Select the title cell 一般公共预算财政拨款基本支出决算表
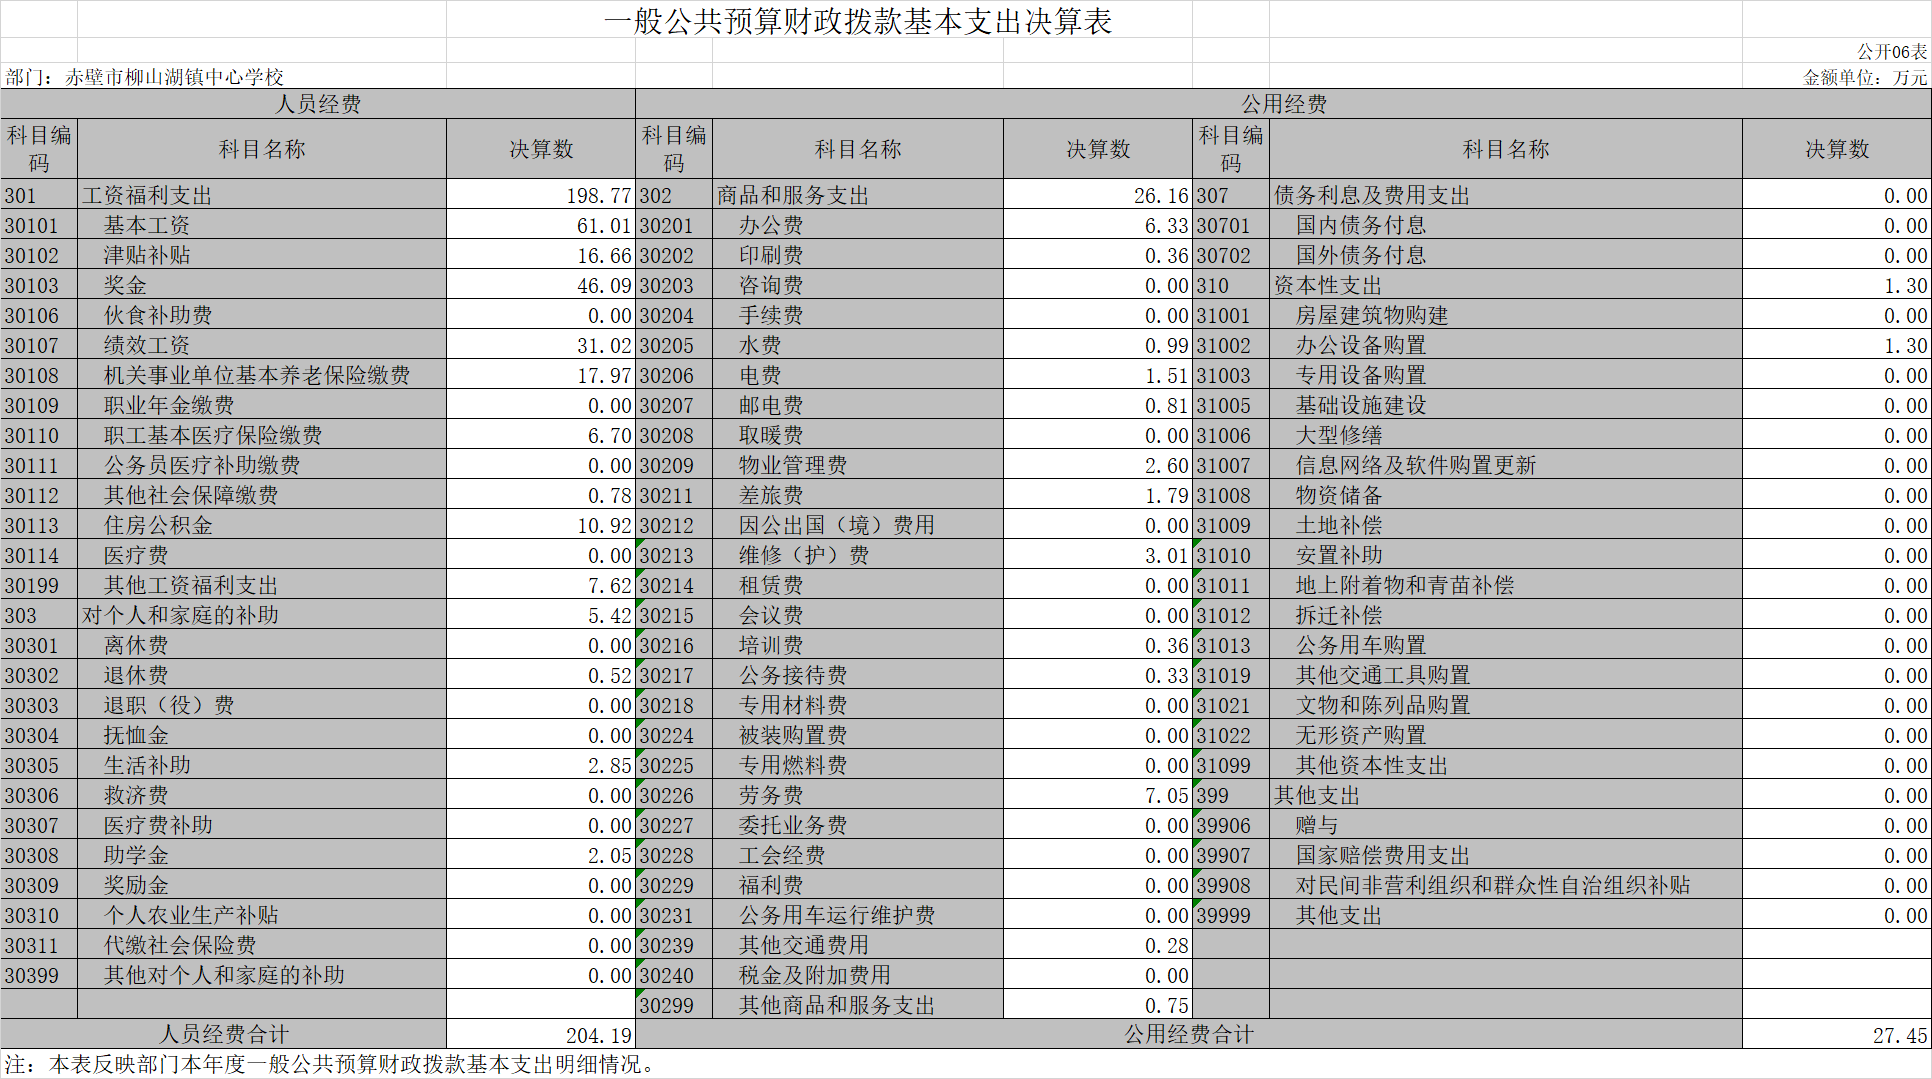 tap(858, 21)
